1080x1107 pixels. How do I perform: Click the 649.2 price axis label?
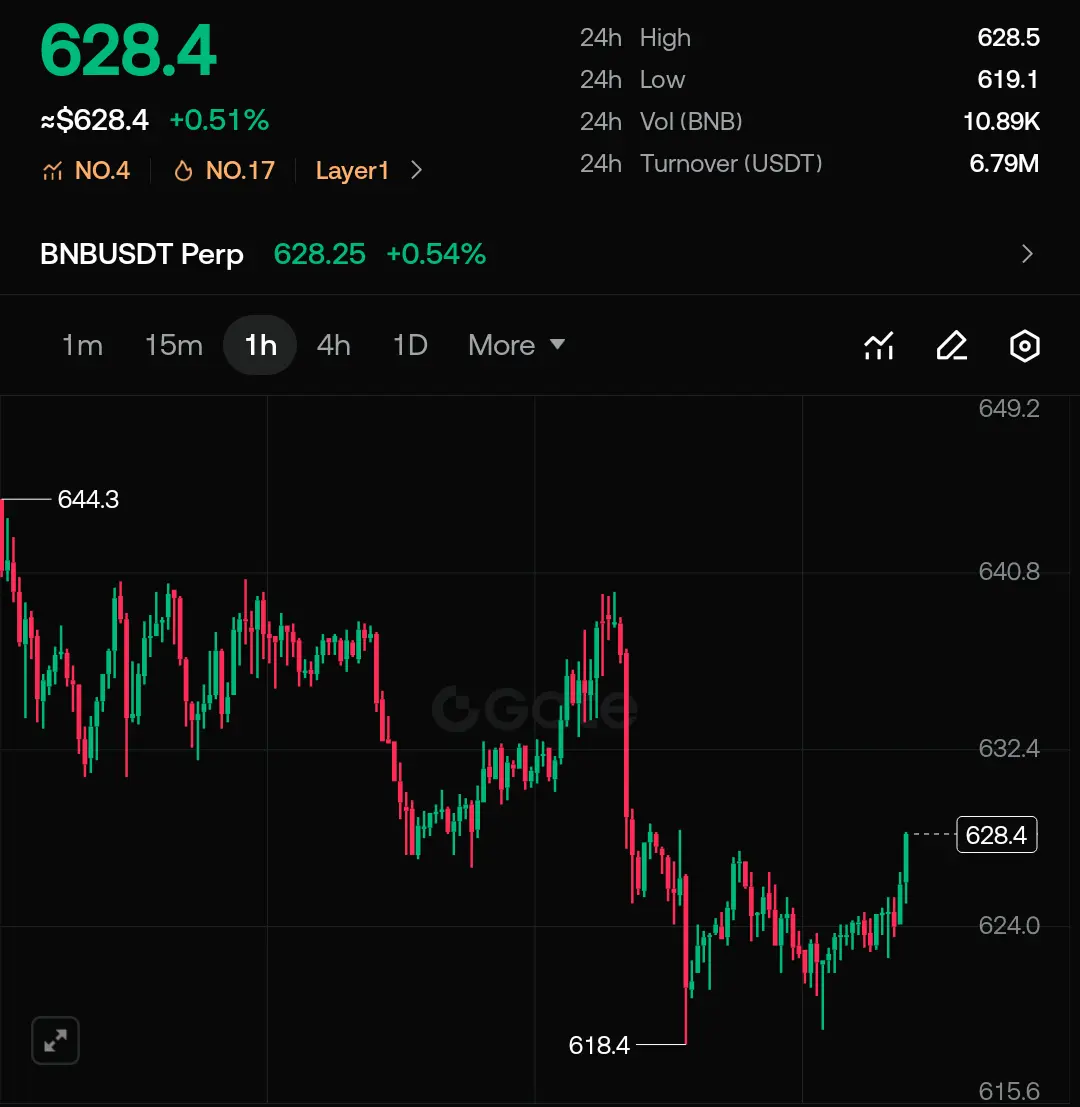pyautogui.click(x=1009, y=408)
